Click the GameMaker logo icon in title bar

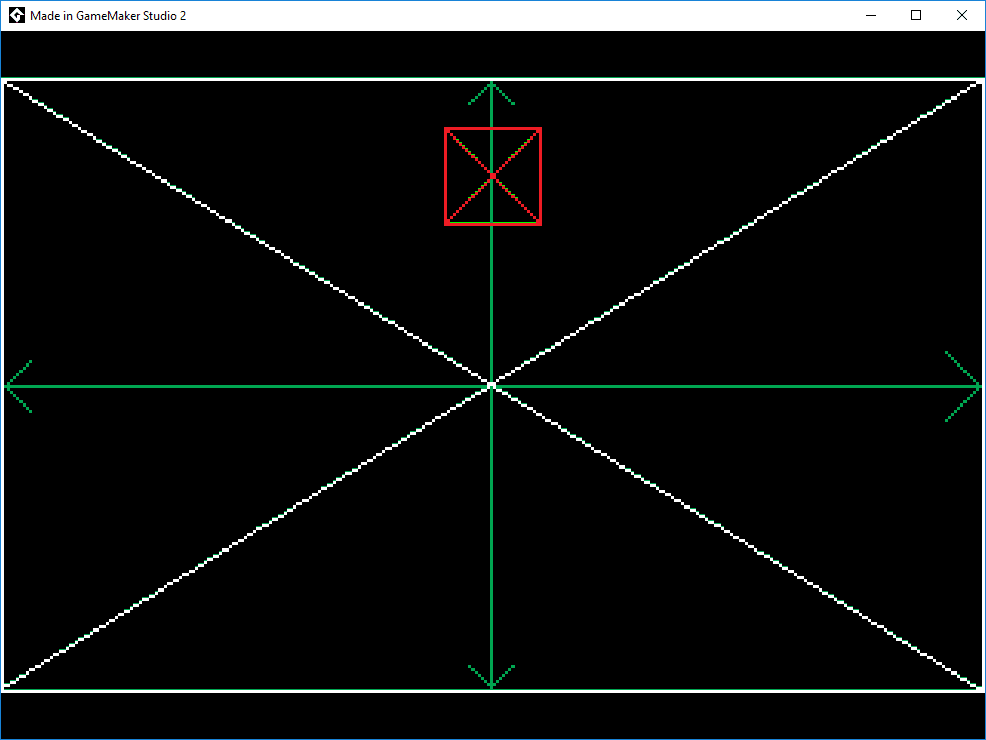point(17,16)
